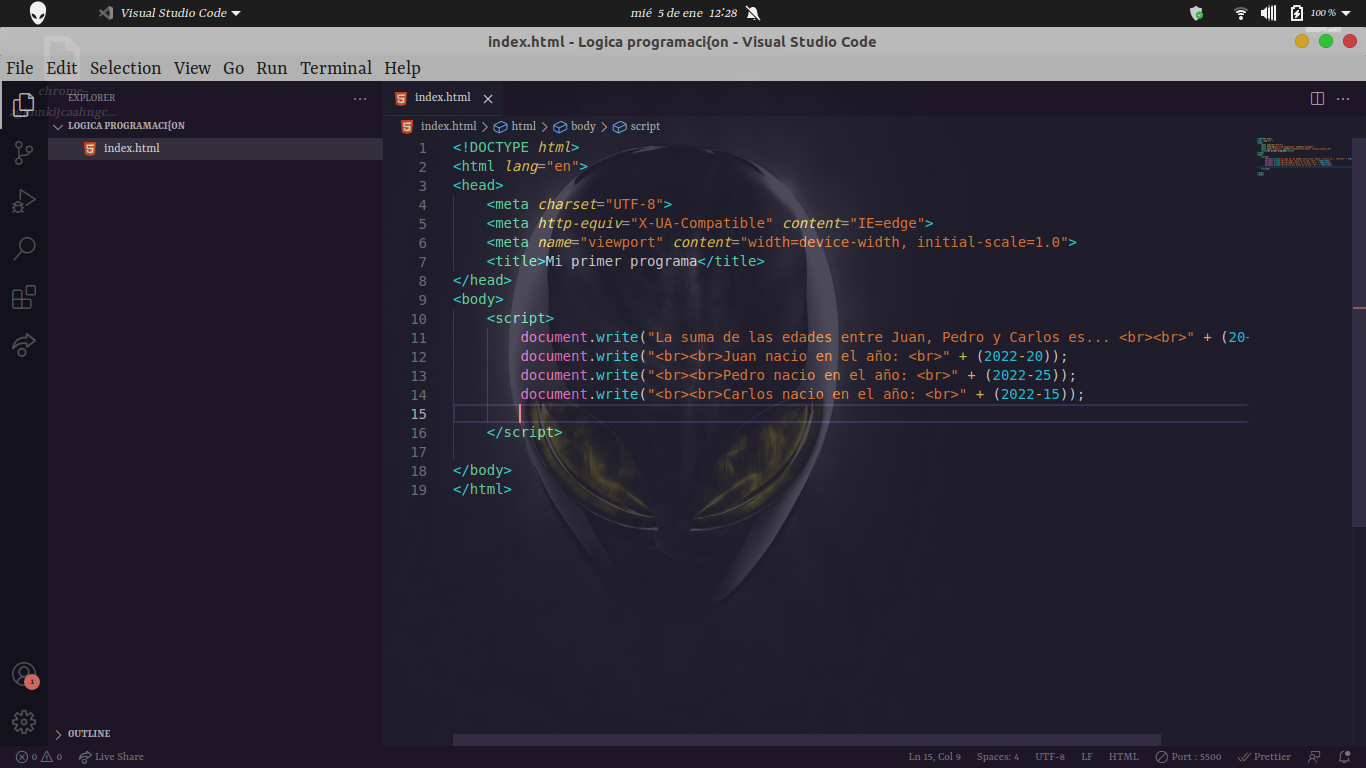
Task: Open the Terminal menu
Action: click(x=336, y=68)
